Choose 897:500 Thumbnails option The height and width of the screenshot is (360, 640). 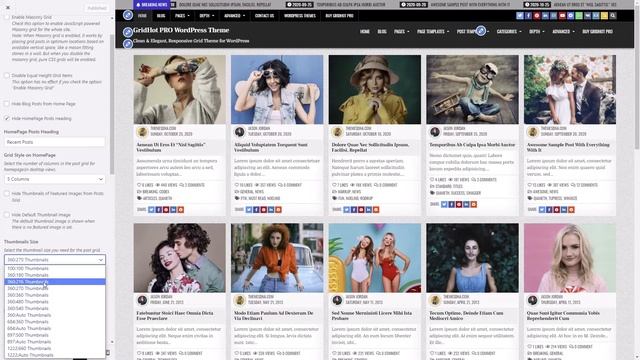tap(55, 335)
